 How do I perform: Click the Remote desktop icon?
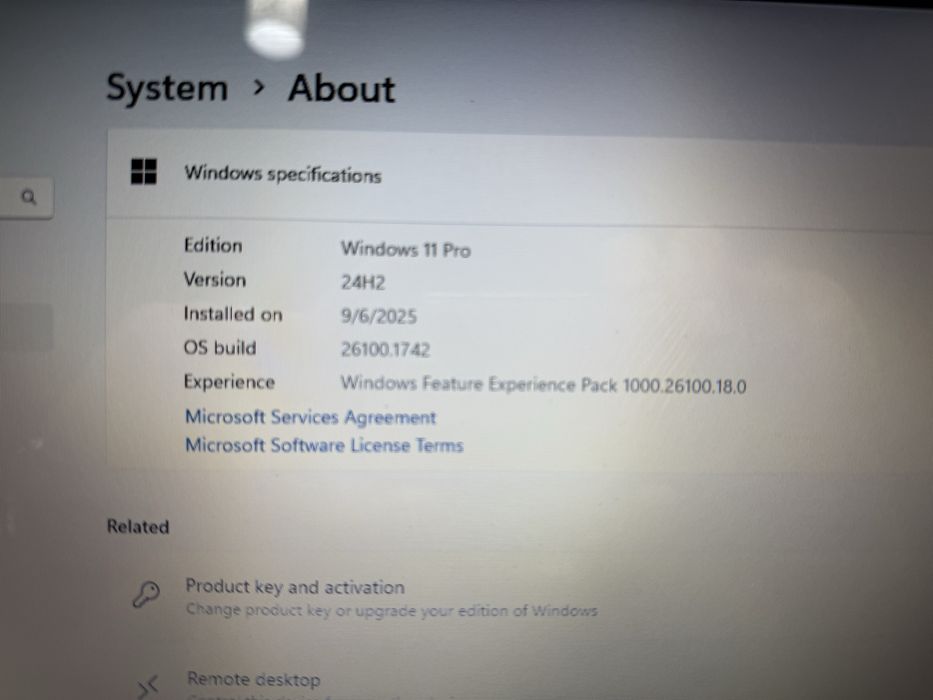click(x=148, y=686)
